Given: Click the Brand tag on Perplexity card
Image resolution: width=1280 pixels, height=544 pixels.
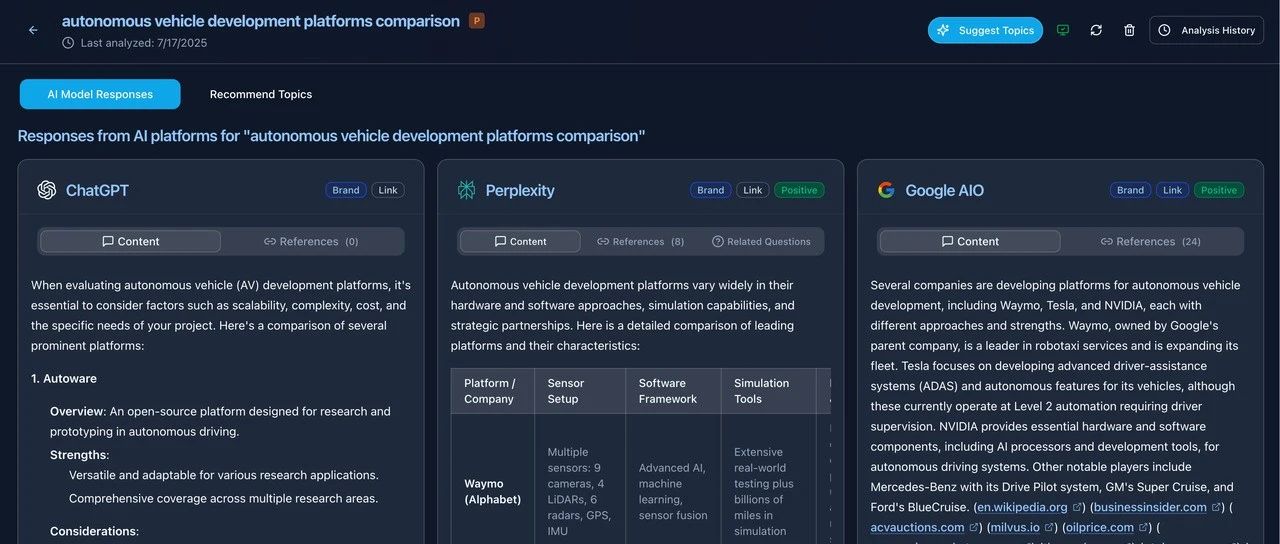Looking at the screenshot, I should [711, 190].
